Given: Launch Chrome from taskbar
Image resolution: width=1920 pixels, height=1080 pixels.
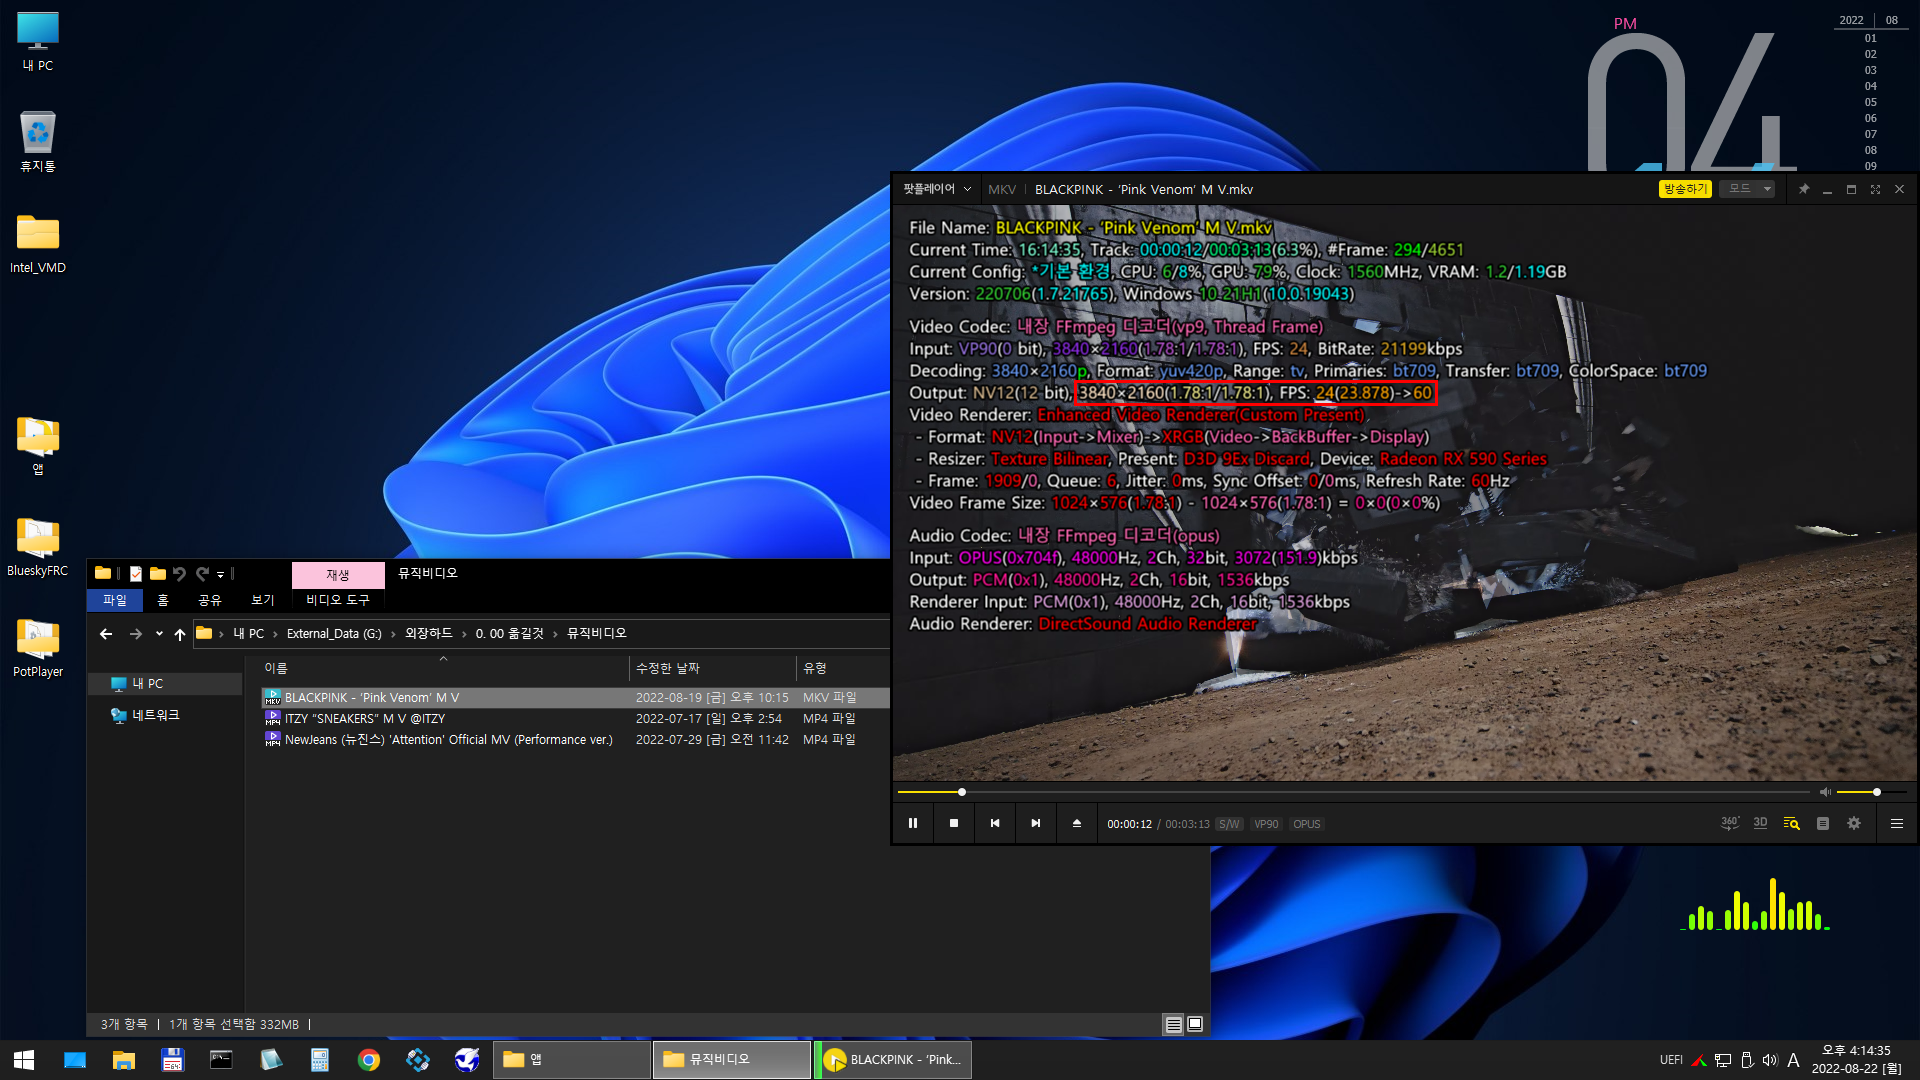Looking at the screenshot, I should [369, 1060].
